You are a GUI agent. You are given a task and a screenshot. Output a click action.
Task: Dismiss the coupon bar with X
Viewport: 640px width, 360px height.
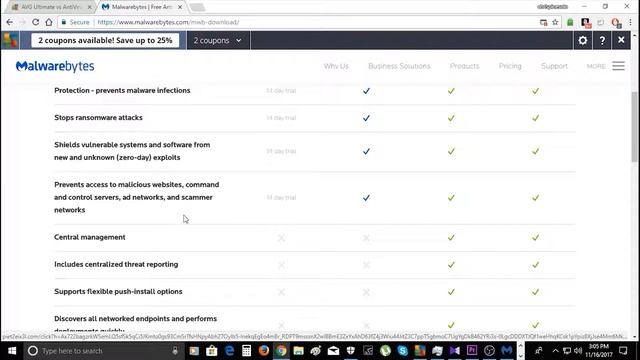(621, 40)
